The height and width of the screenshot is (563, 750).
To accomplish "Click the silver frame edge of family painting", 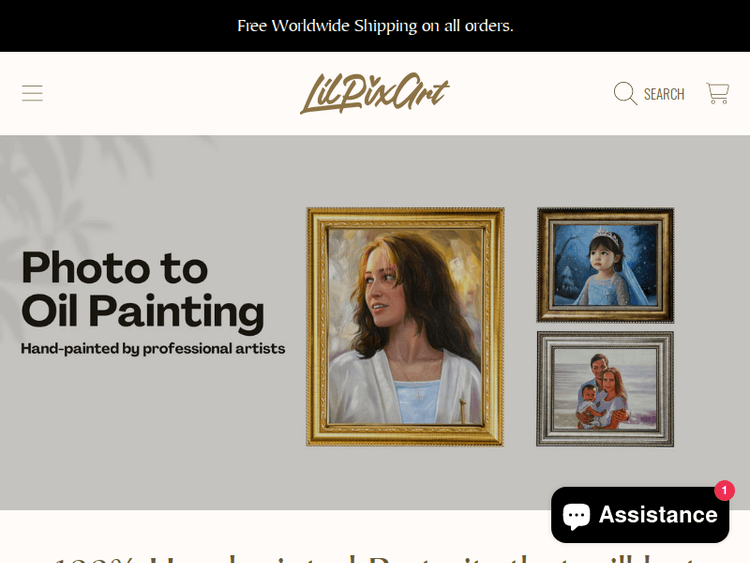I will coord(544,389).
